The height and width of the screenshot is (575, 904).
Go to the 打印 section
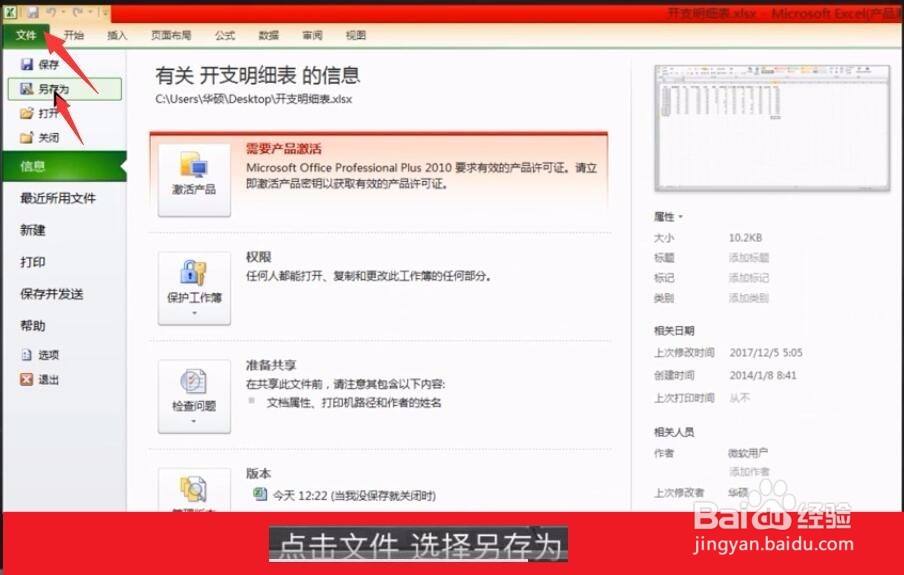coord(33,262)
